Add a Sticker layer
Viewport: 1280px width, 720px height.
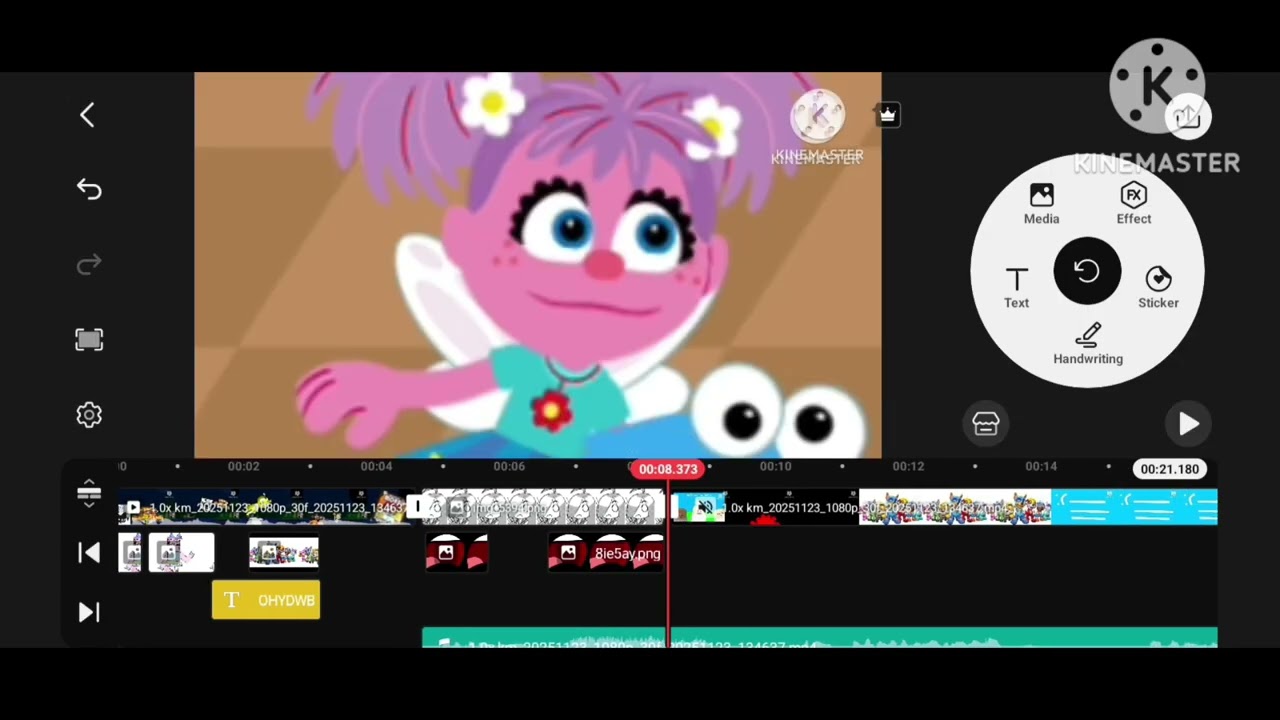point(1158,288)
